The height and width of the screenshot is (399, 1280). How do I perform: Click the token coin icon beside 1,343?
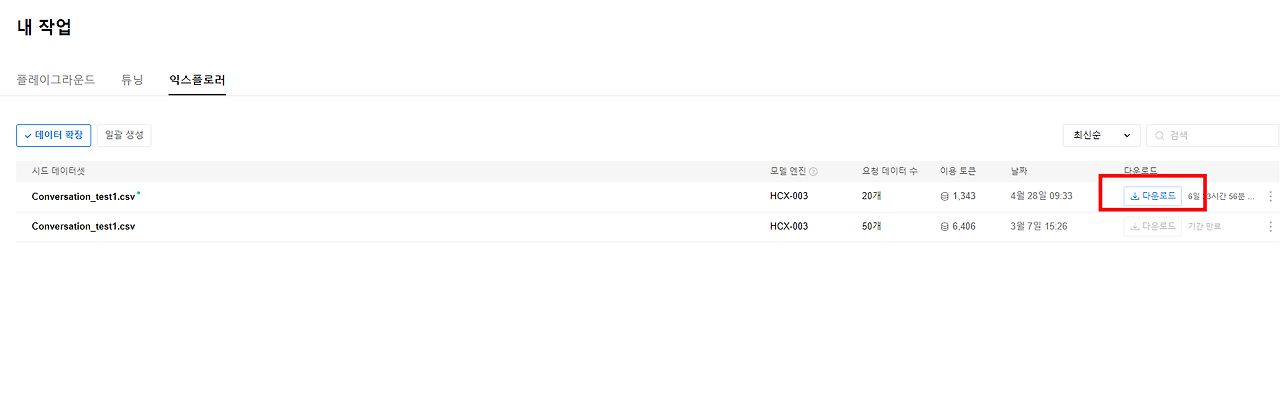[x=945, y=196]
